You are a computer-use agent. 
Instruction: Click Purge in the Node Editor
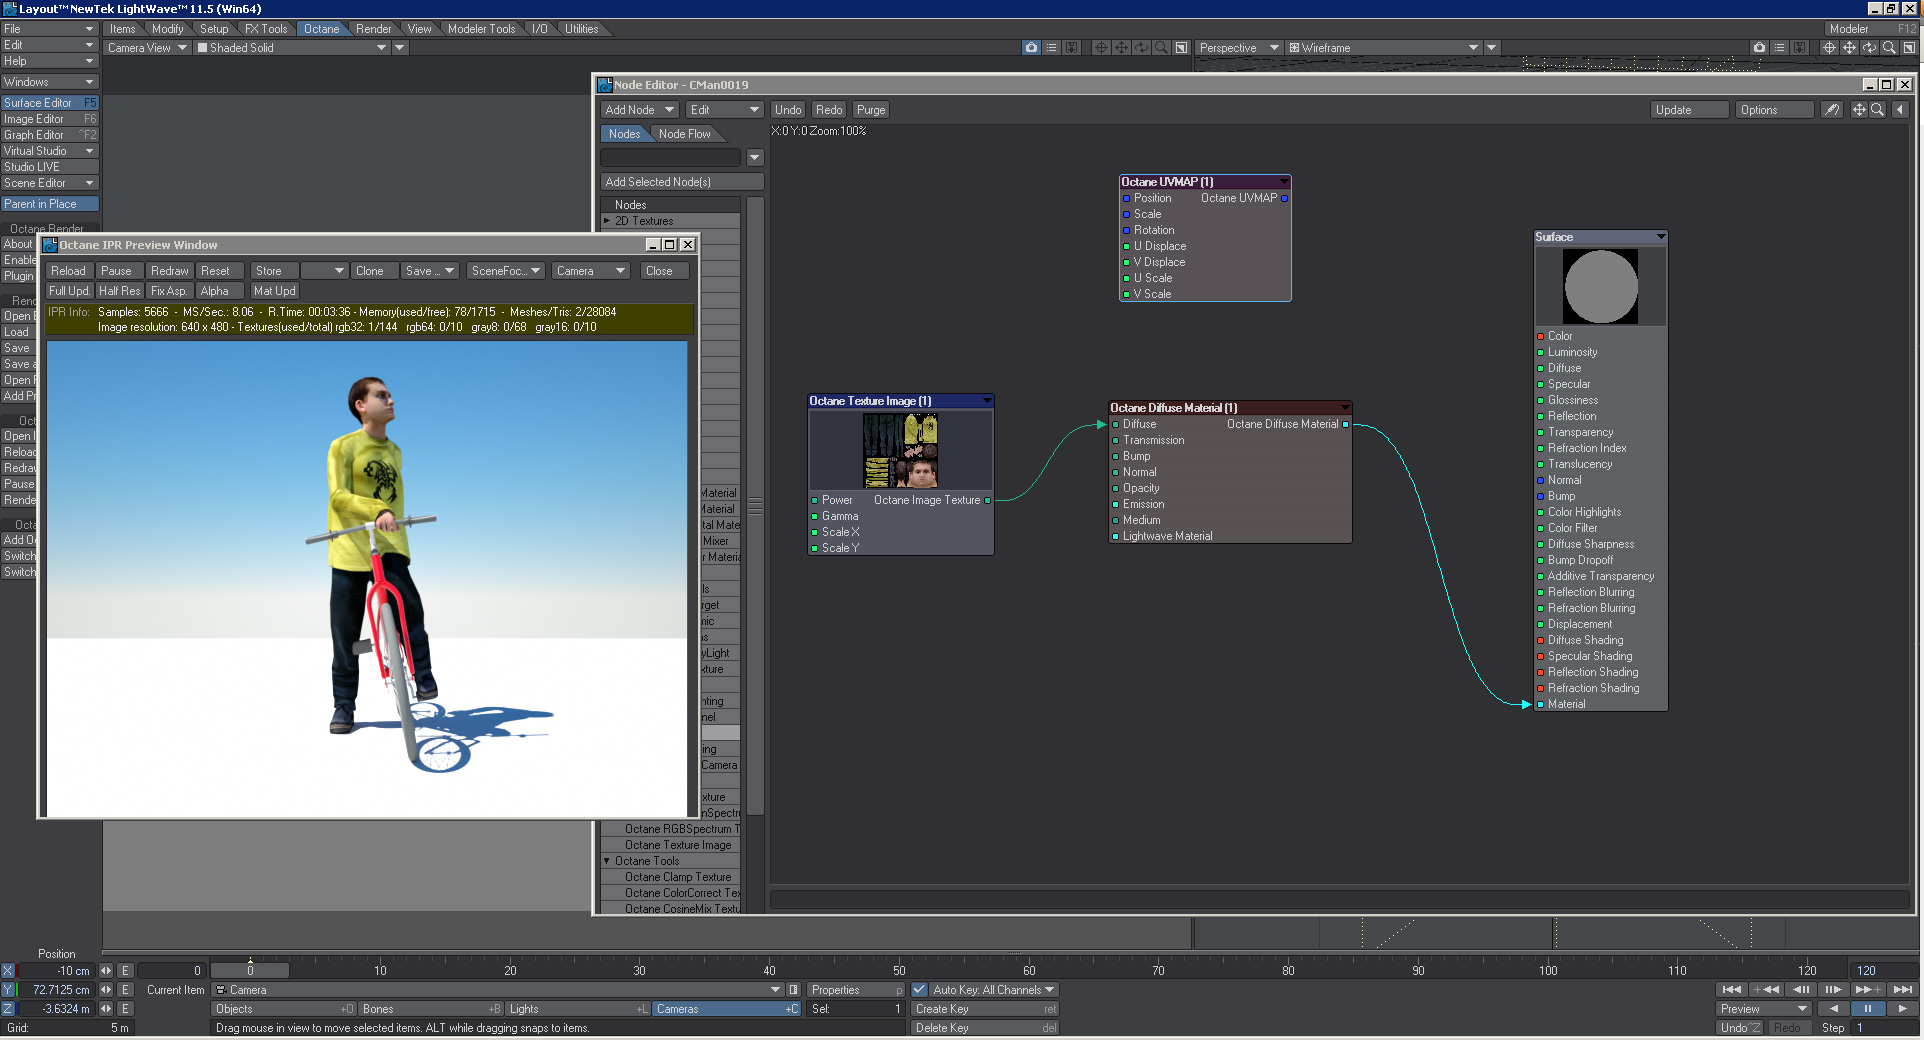tap(871, 110)
